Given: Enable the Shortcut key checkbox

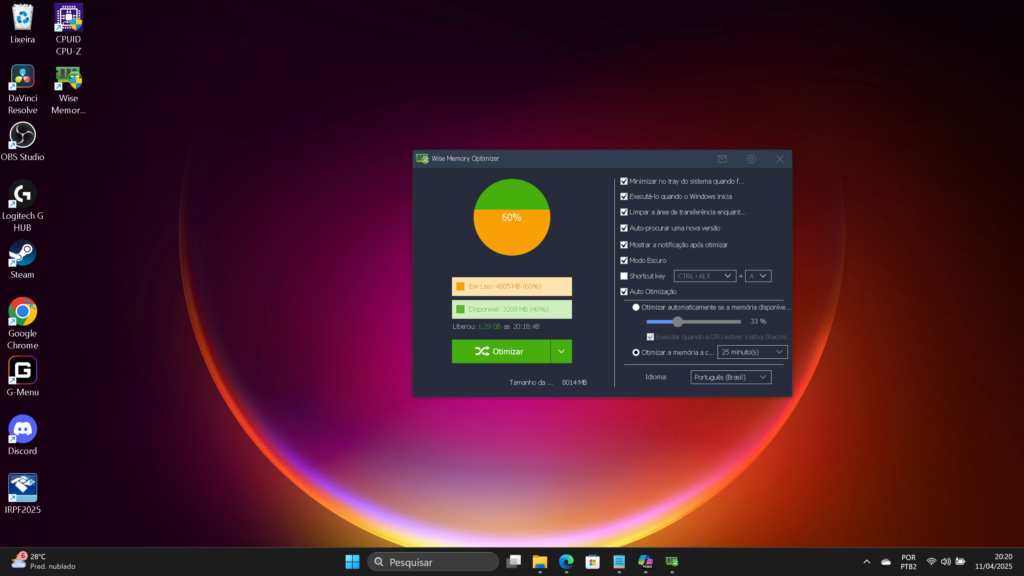Looking at the screenshot, I should (x=624, y=276).
